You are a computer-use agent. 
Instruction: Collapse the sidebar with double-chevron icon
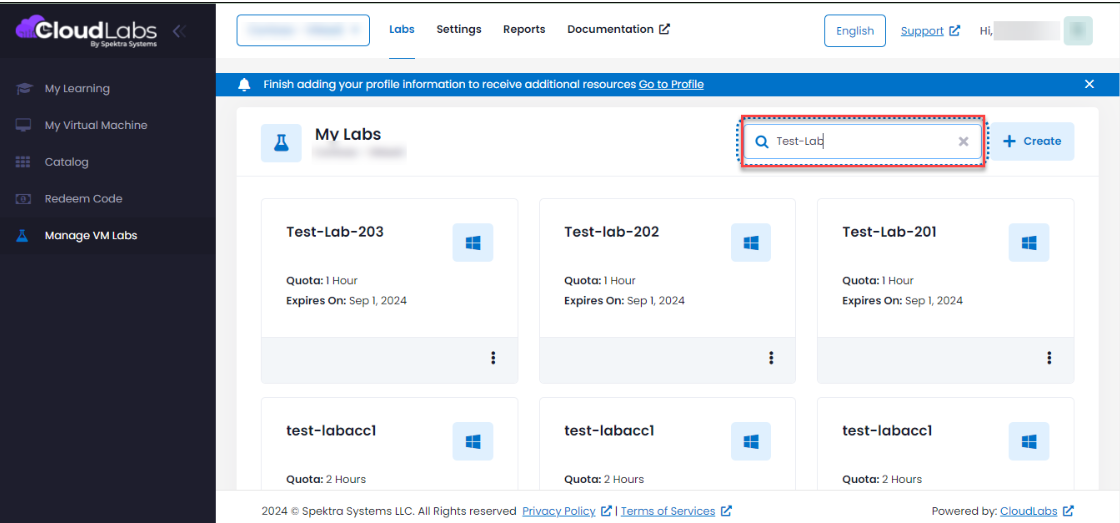pyautogui.click(x=179, y=31)
